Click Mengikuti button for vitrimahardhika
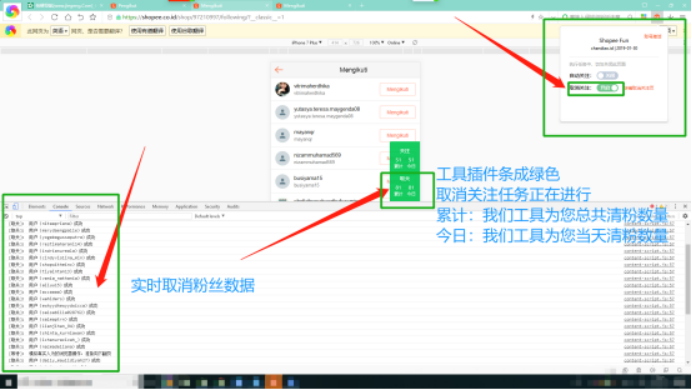 pos(397,89)
